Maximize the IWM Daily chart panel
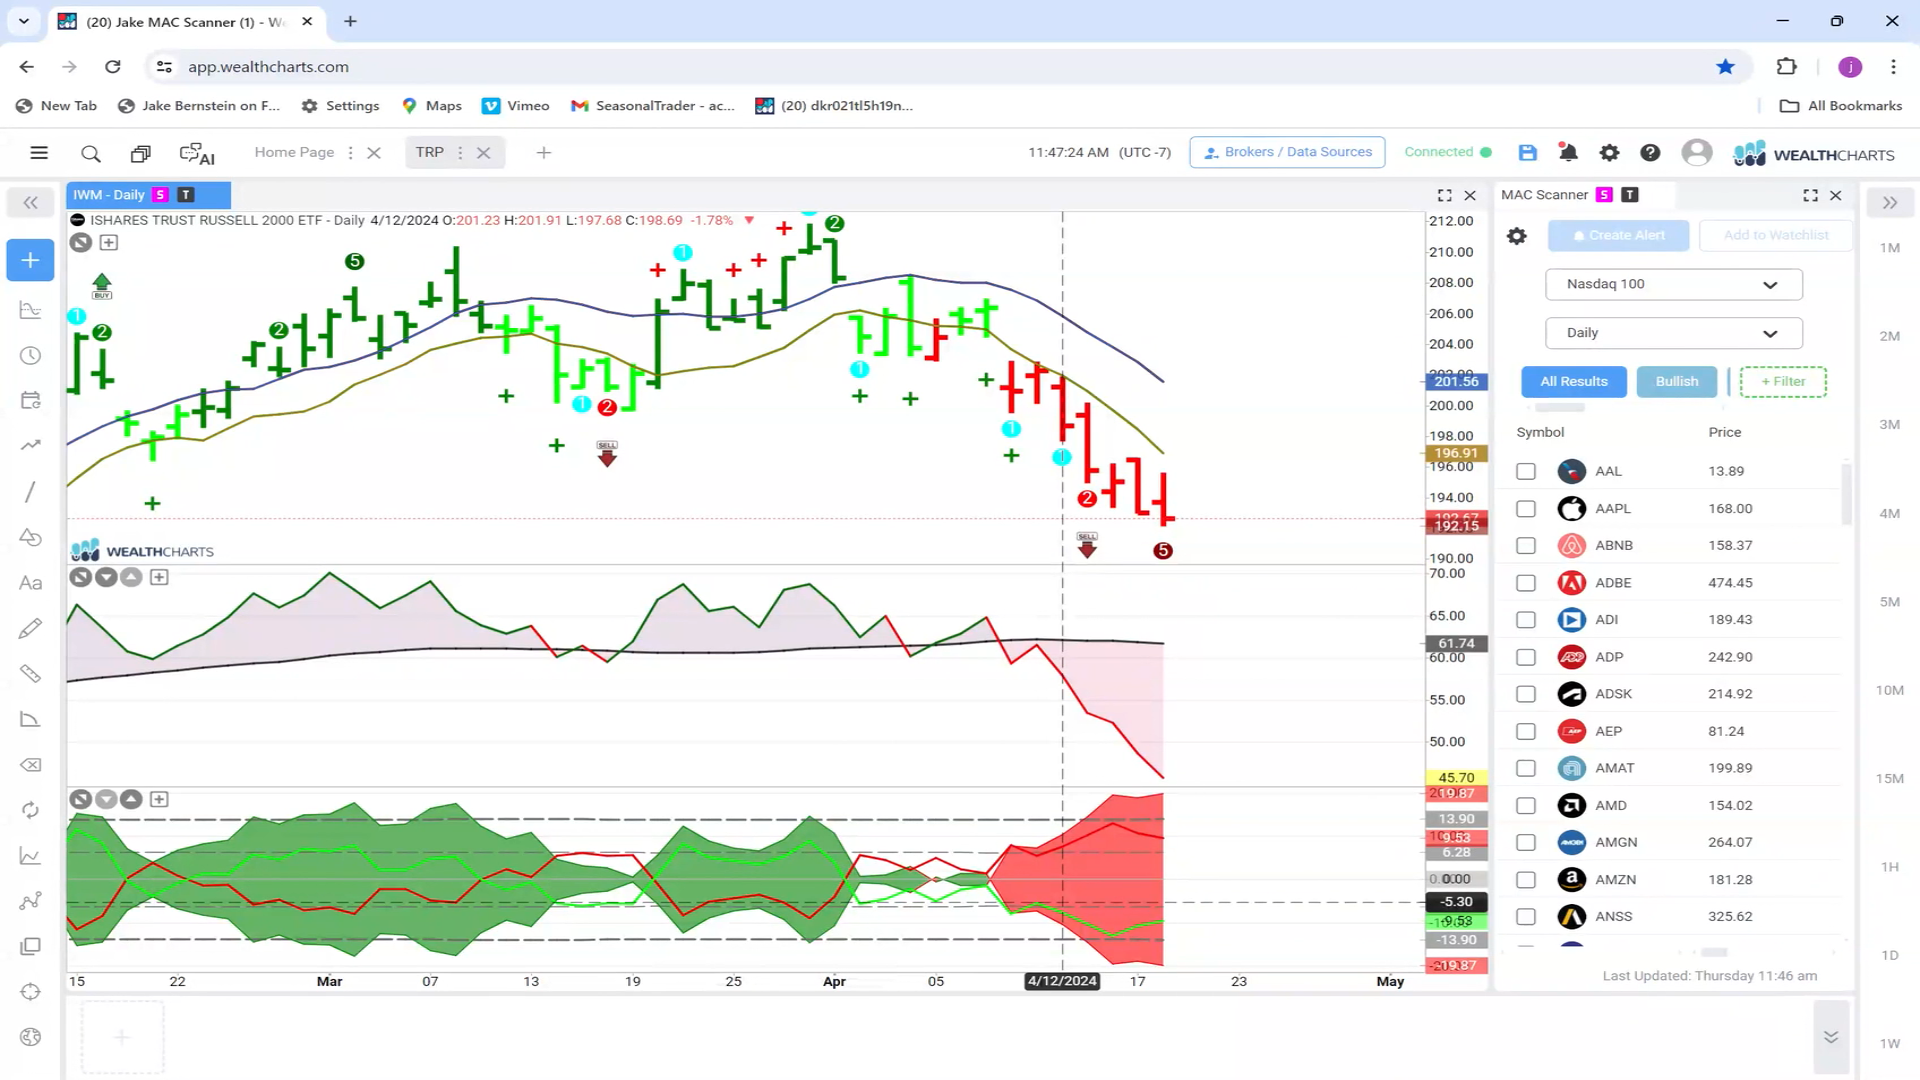Viewport: 1920px width, 1080px height. pos(1444,196)
